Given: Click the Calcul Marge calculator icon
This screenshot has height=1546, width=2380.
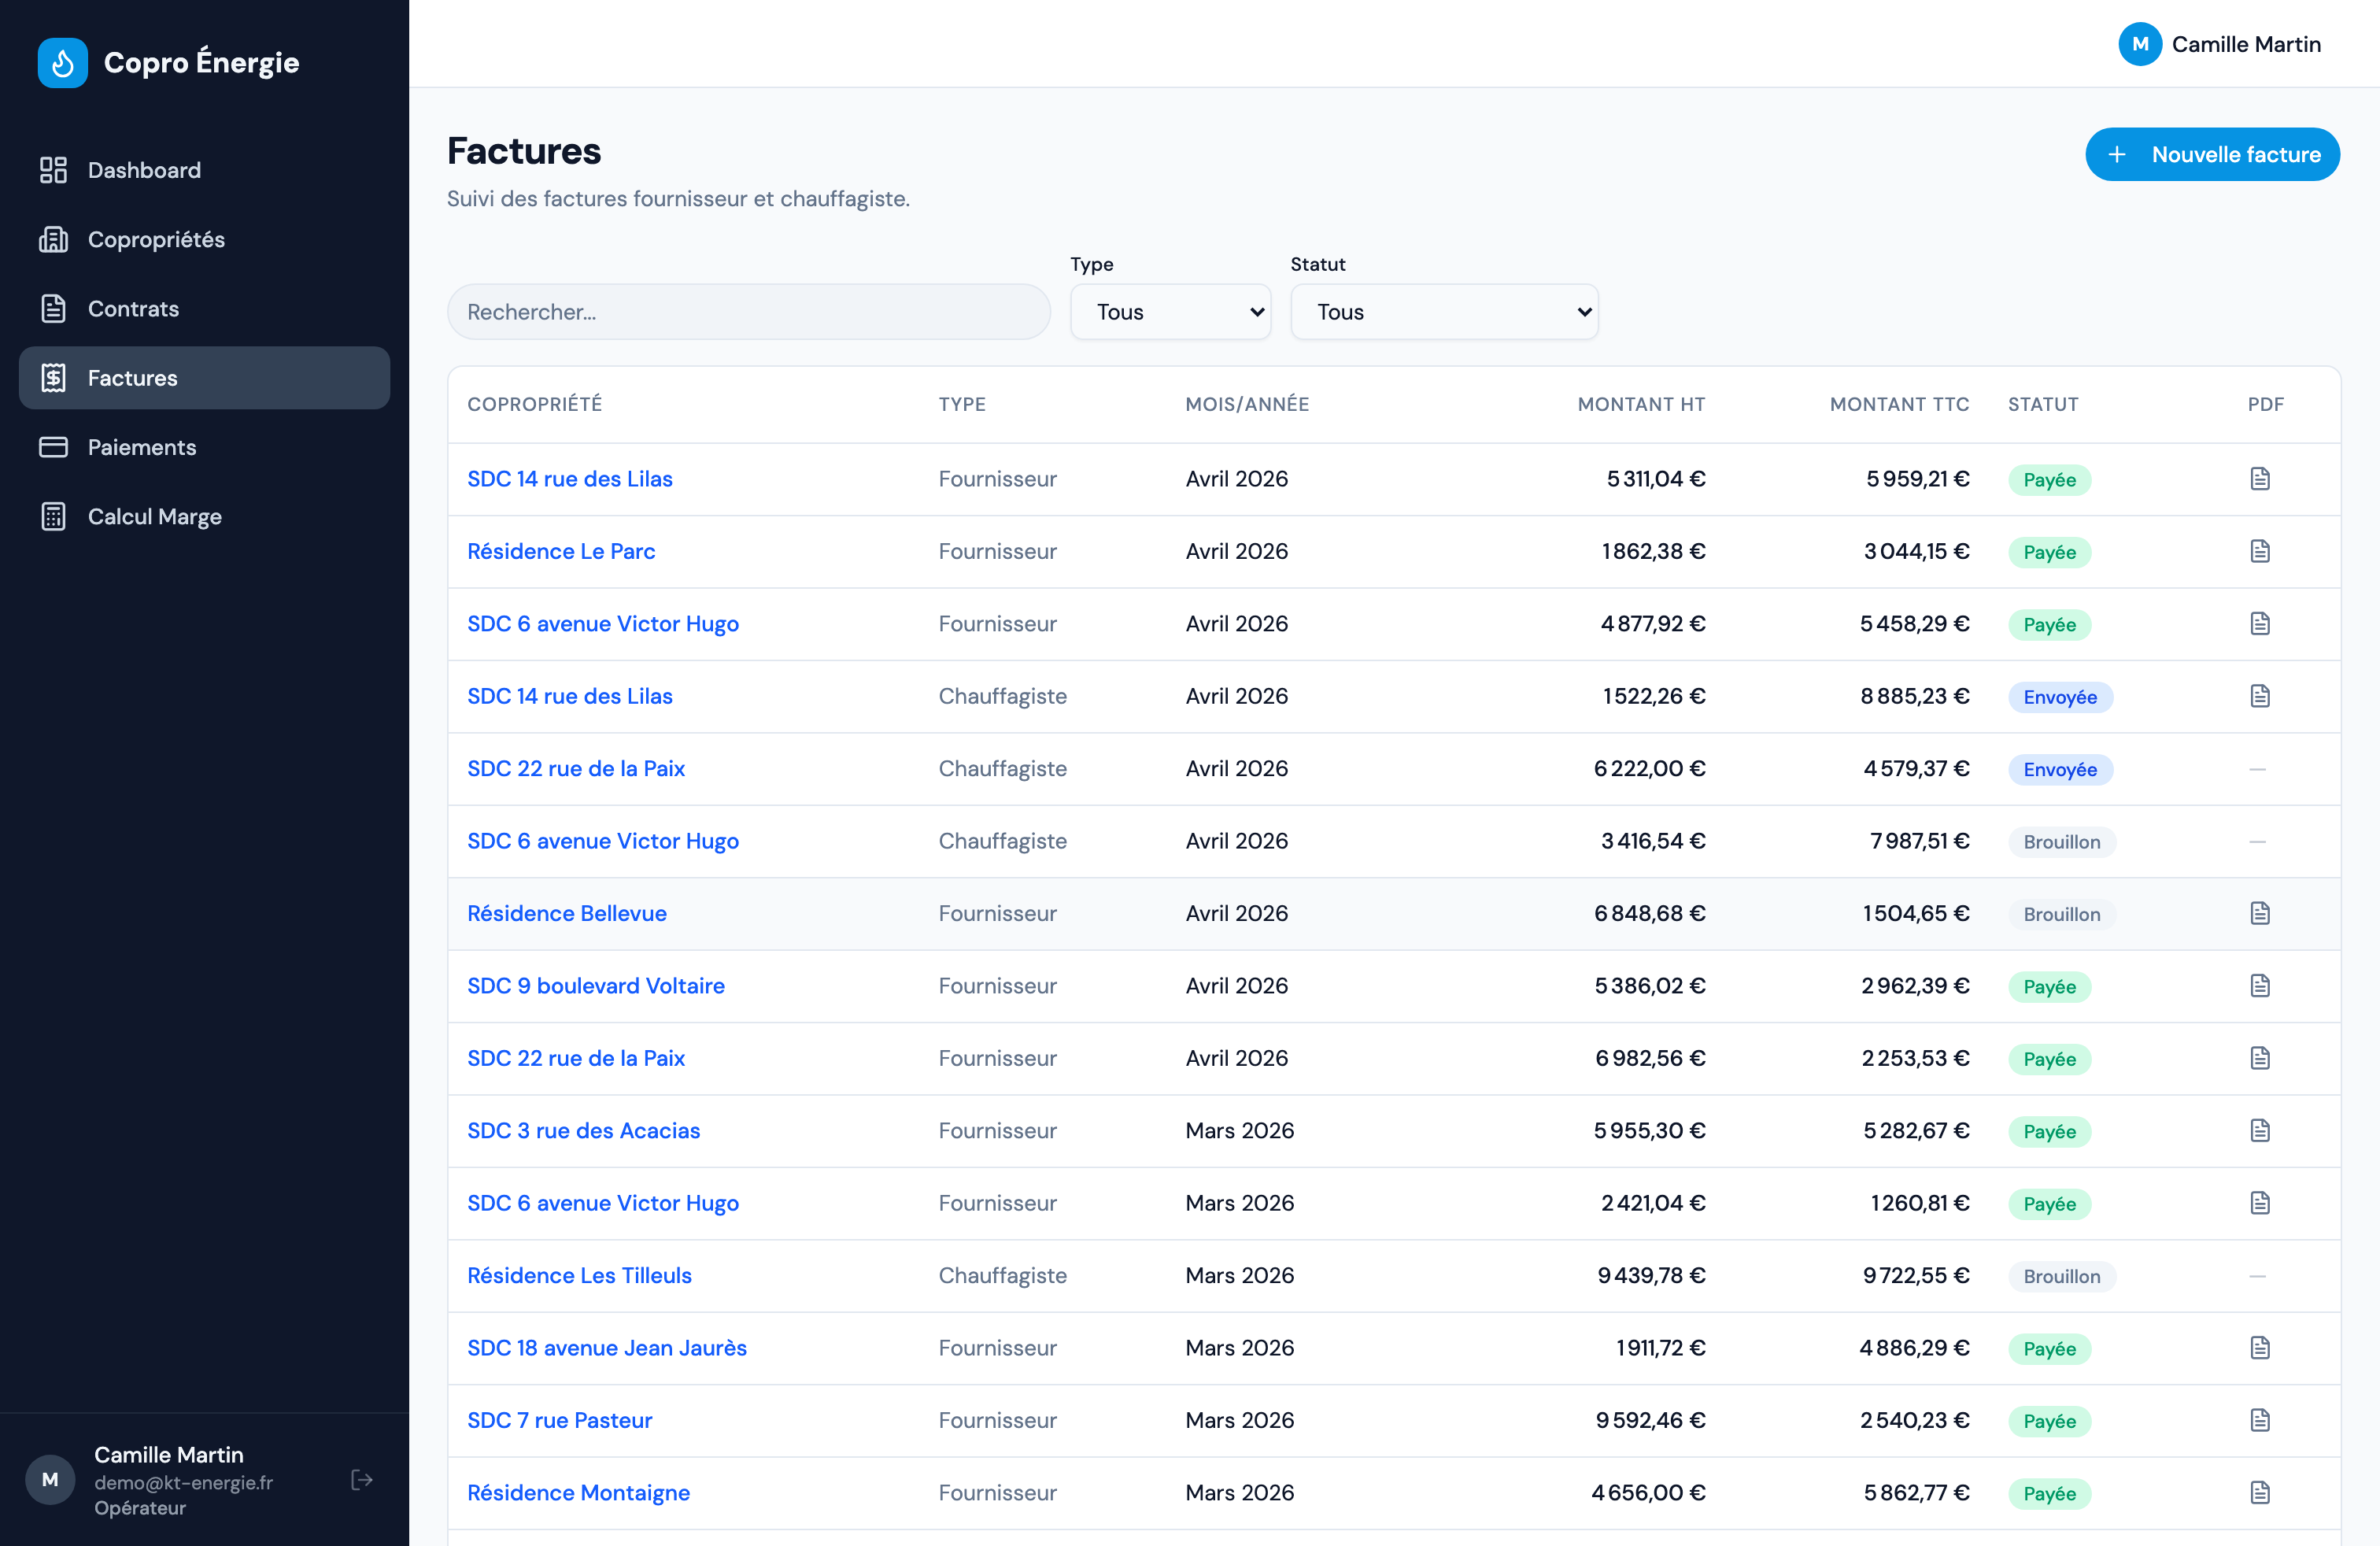Looking at the screenshot, I should [x=53, y=516].
